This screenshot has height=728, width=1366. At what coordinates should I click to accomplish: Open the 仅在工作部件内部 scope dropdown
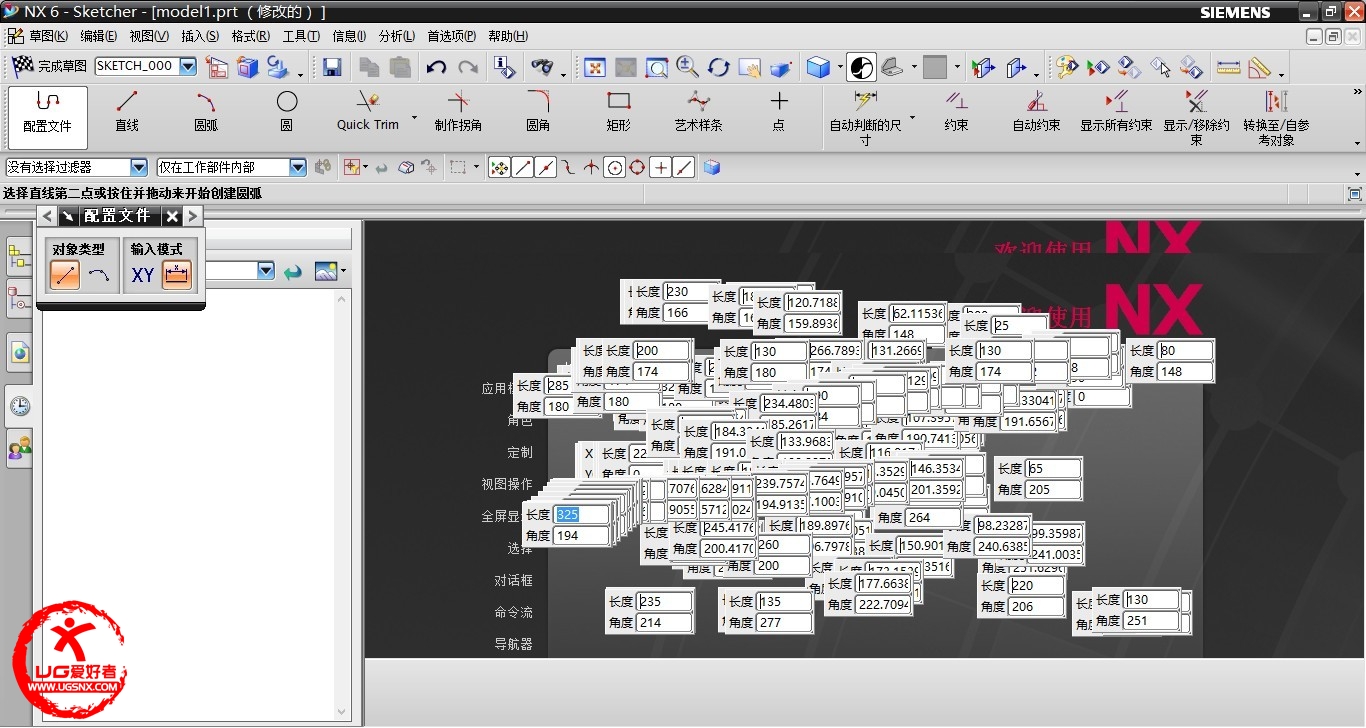298,168
